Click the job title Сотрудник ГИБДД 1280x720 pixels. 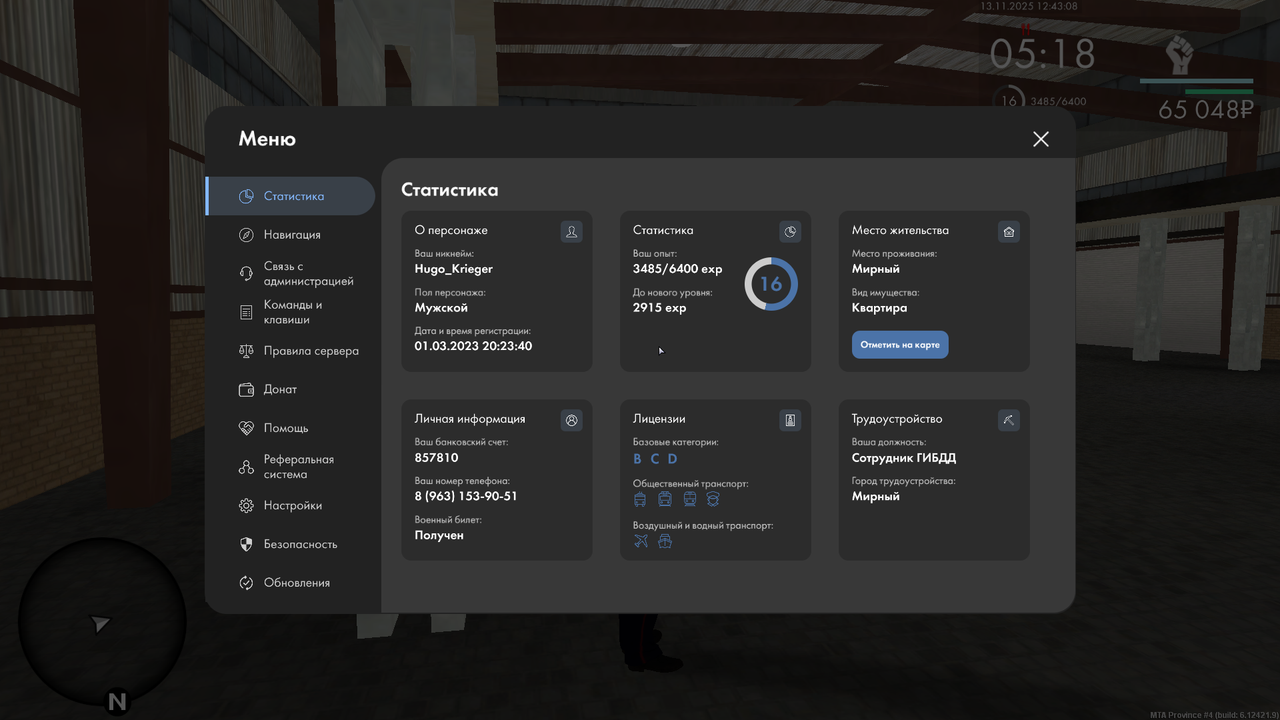pos(904,458)
